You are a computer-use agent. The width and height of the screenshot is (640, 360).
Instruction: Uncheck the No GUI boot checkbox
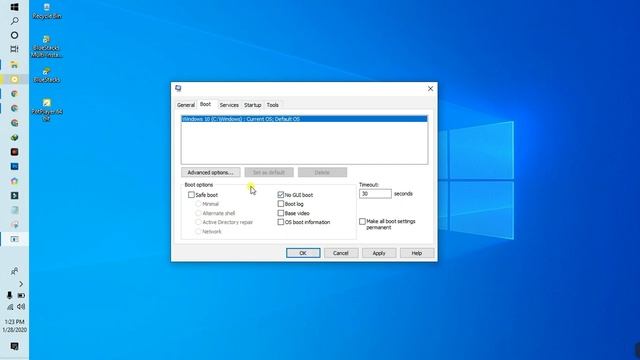(x=280, y=195)
